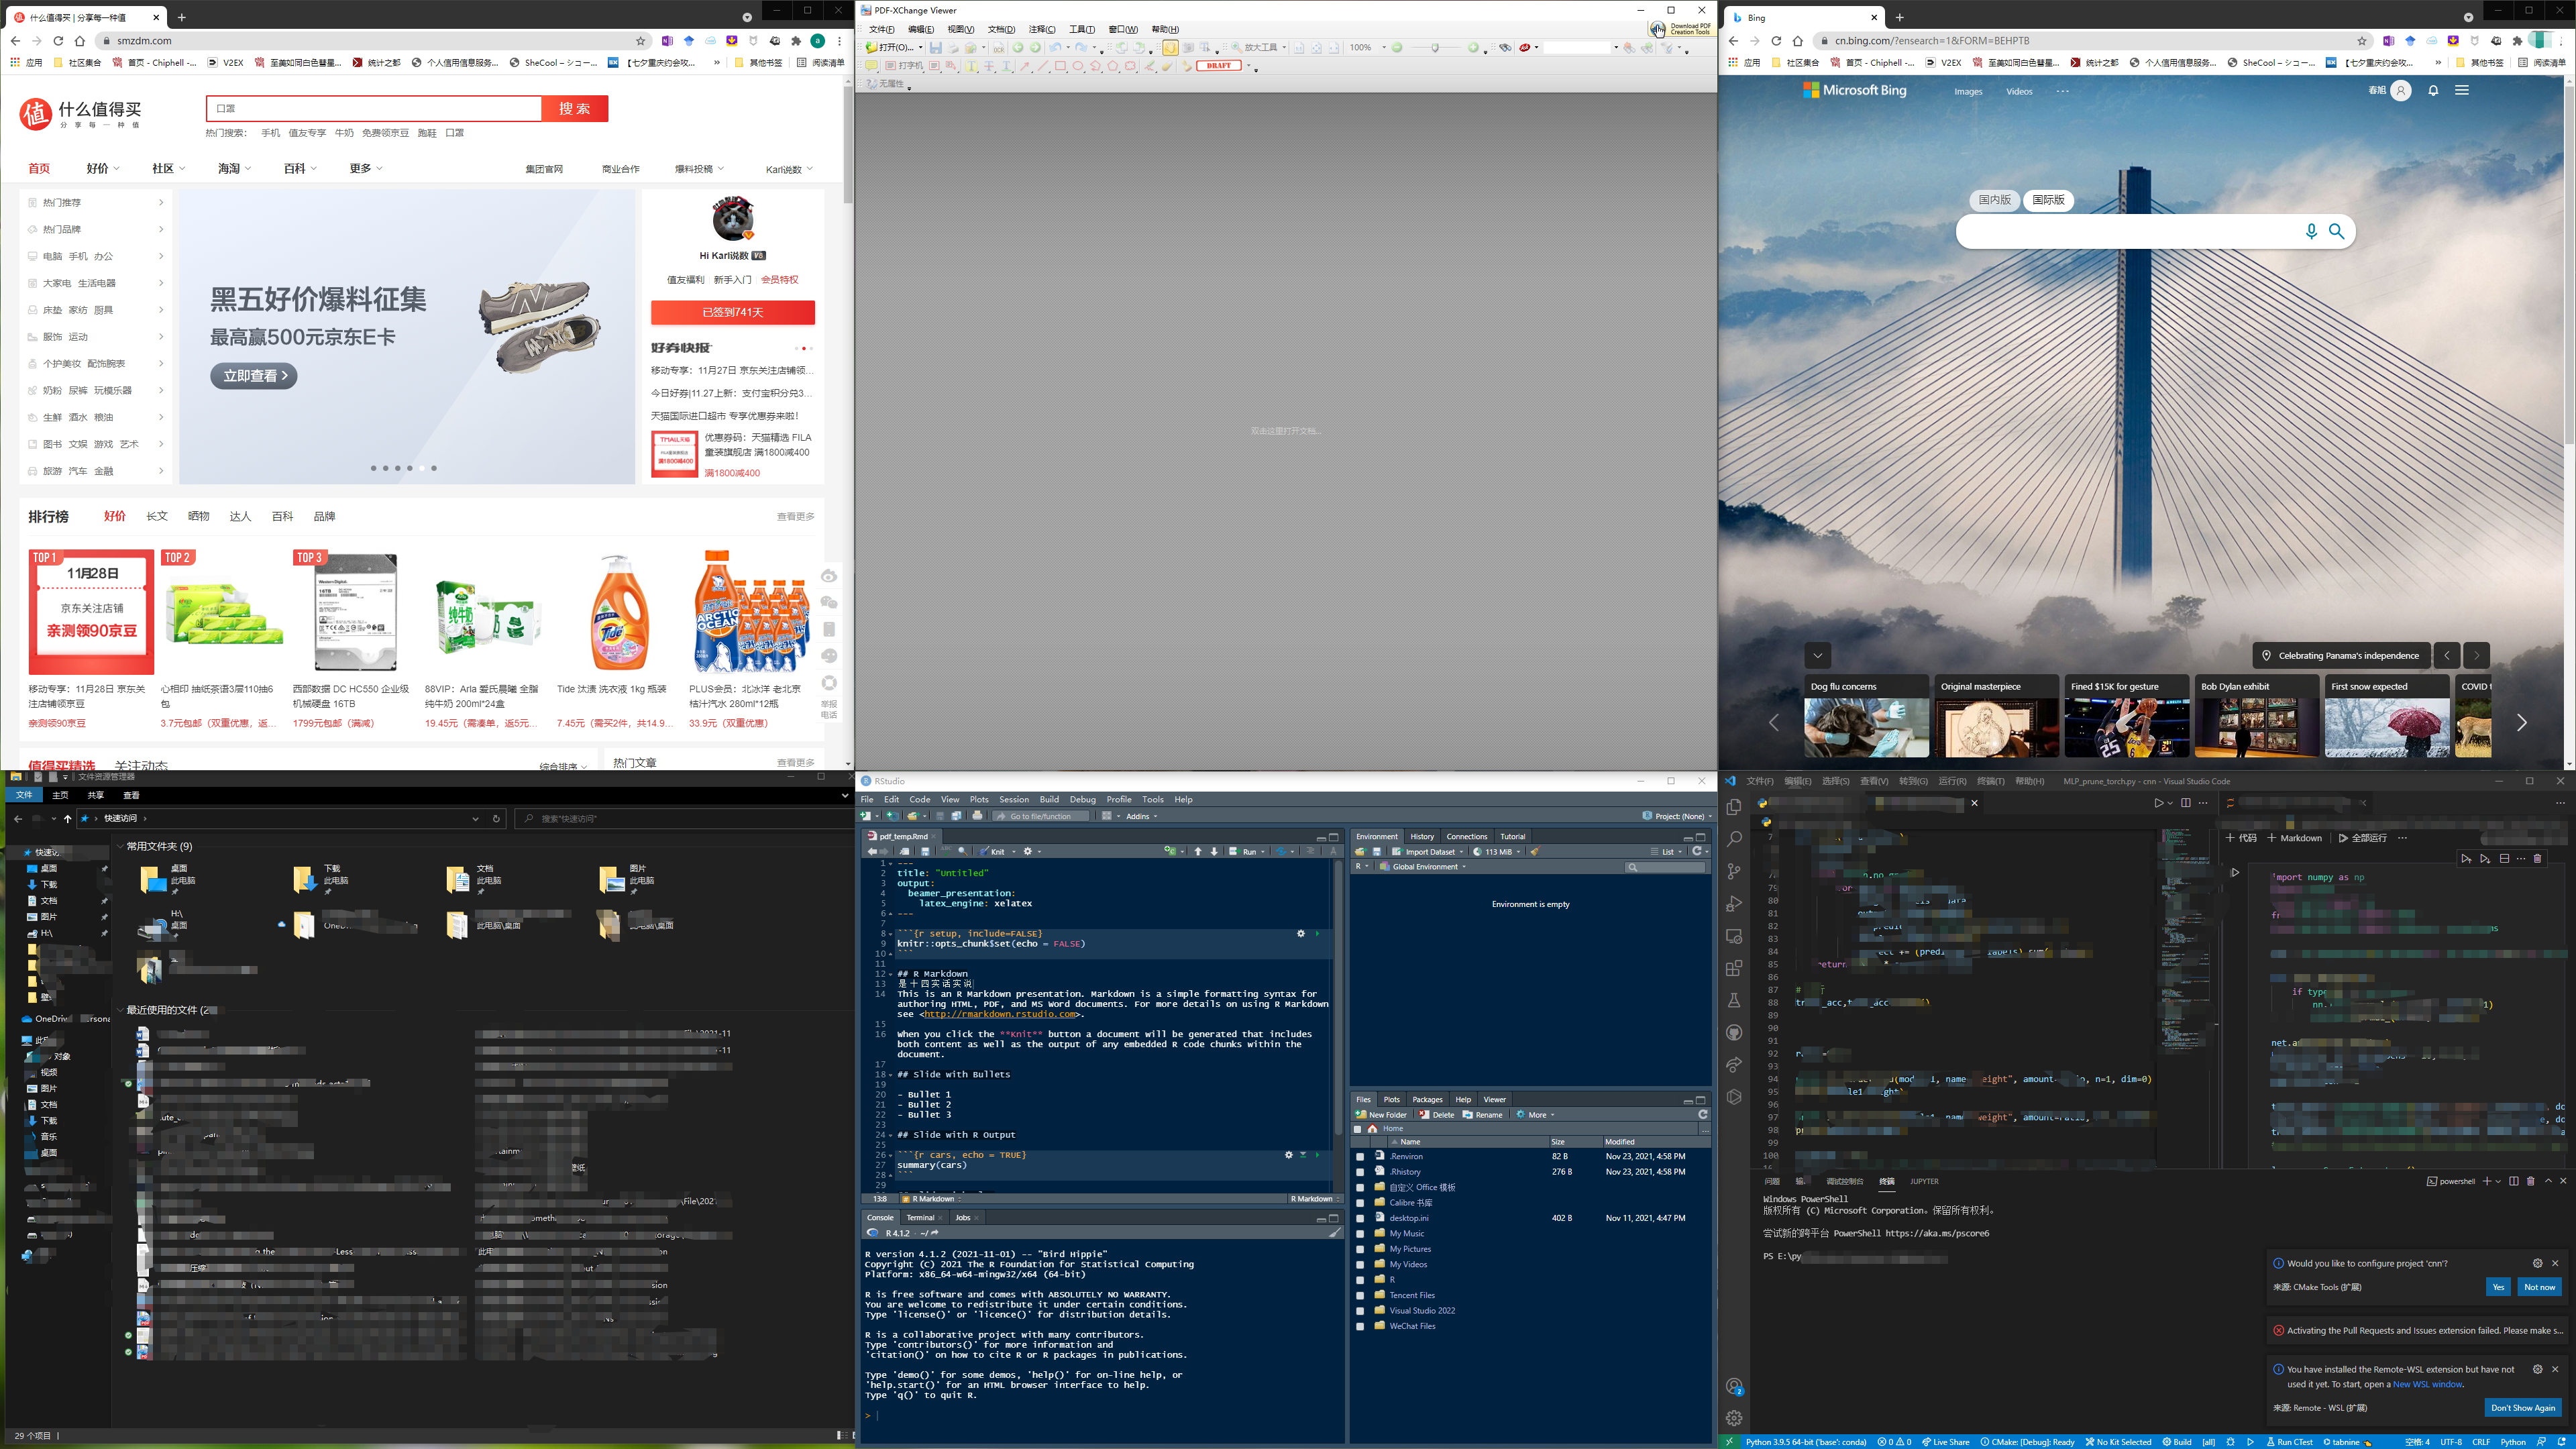Click the broom icon to clear the R console
This screenshot has width=2576, height=1449.
point(1334,1233)
